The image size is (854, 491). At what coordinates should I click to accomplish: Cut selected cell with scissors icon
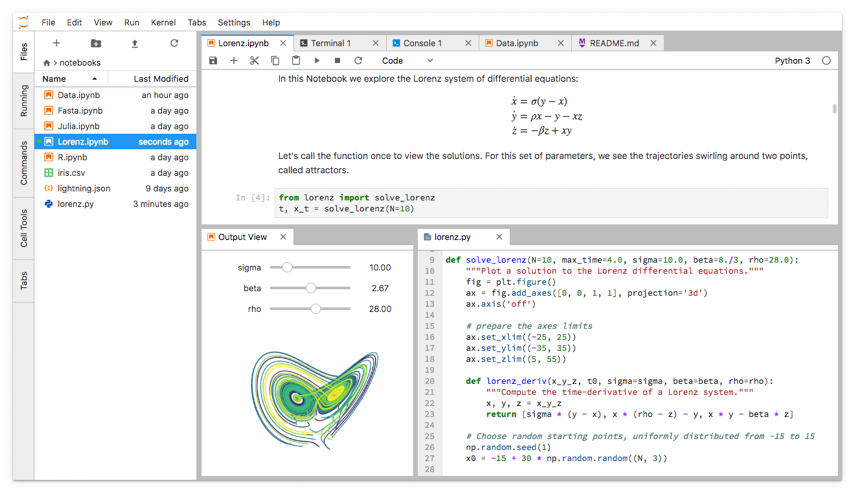click(254, 60)
